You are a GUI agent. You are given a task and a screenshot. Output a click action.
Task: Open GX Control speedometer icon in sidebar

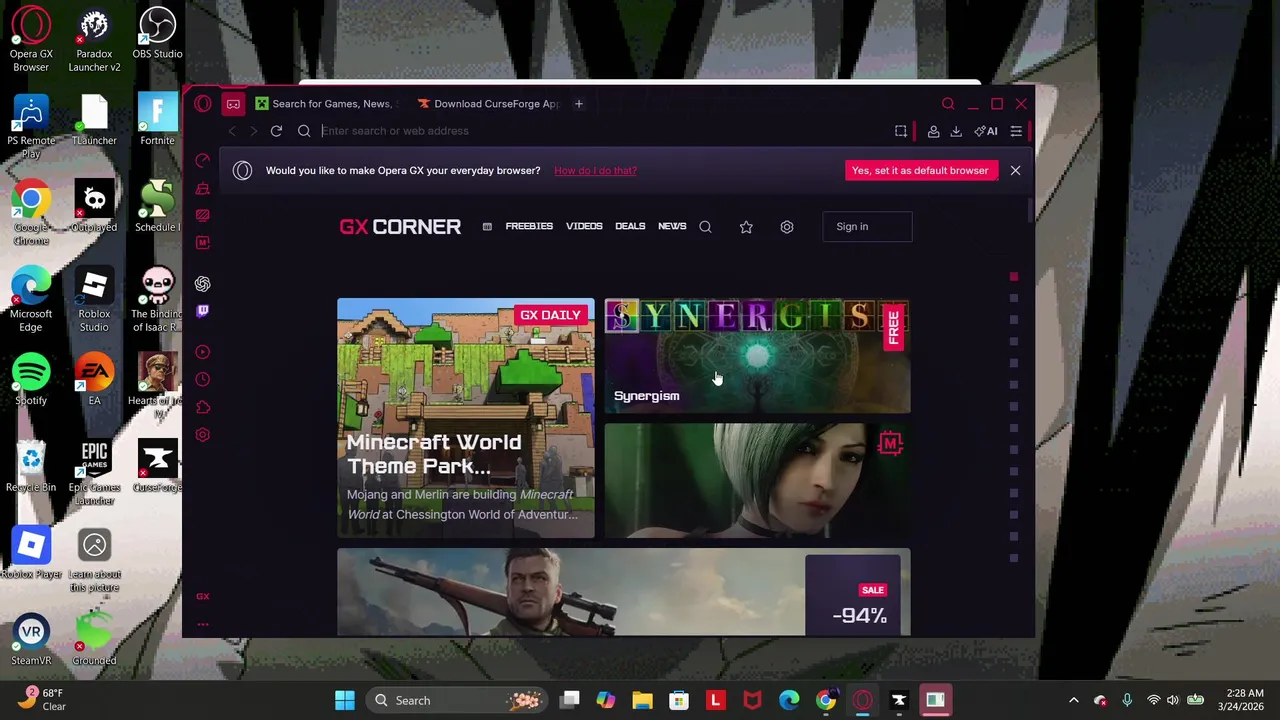pos(203,160)
